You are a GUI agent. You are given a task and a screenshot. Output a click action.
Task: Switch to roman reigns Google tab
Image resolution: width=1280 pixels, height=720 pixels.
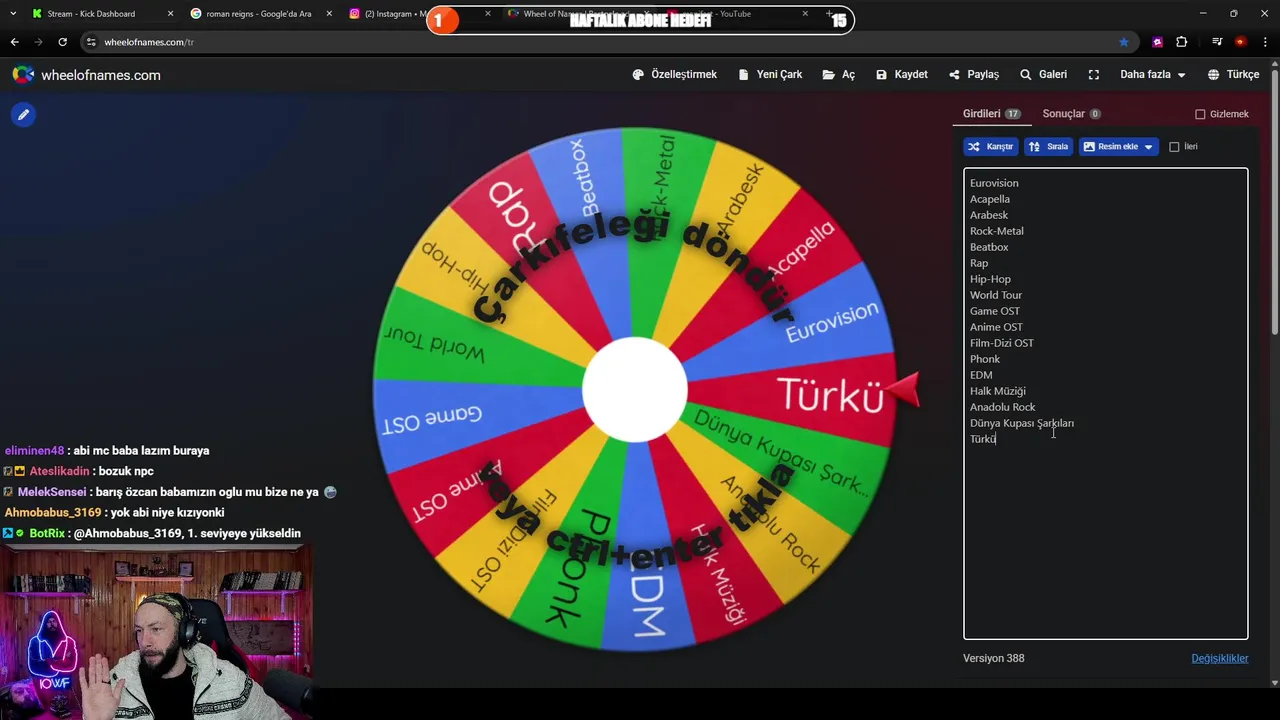pos(259,14)
